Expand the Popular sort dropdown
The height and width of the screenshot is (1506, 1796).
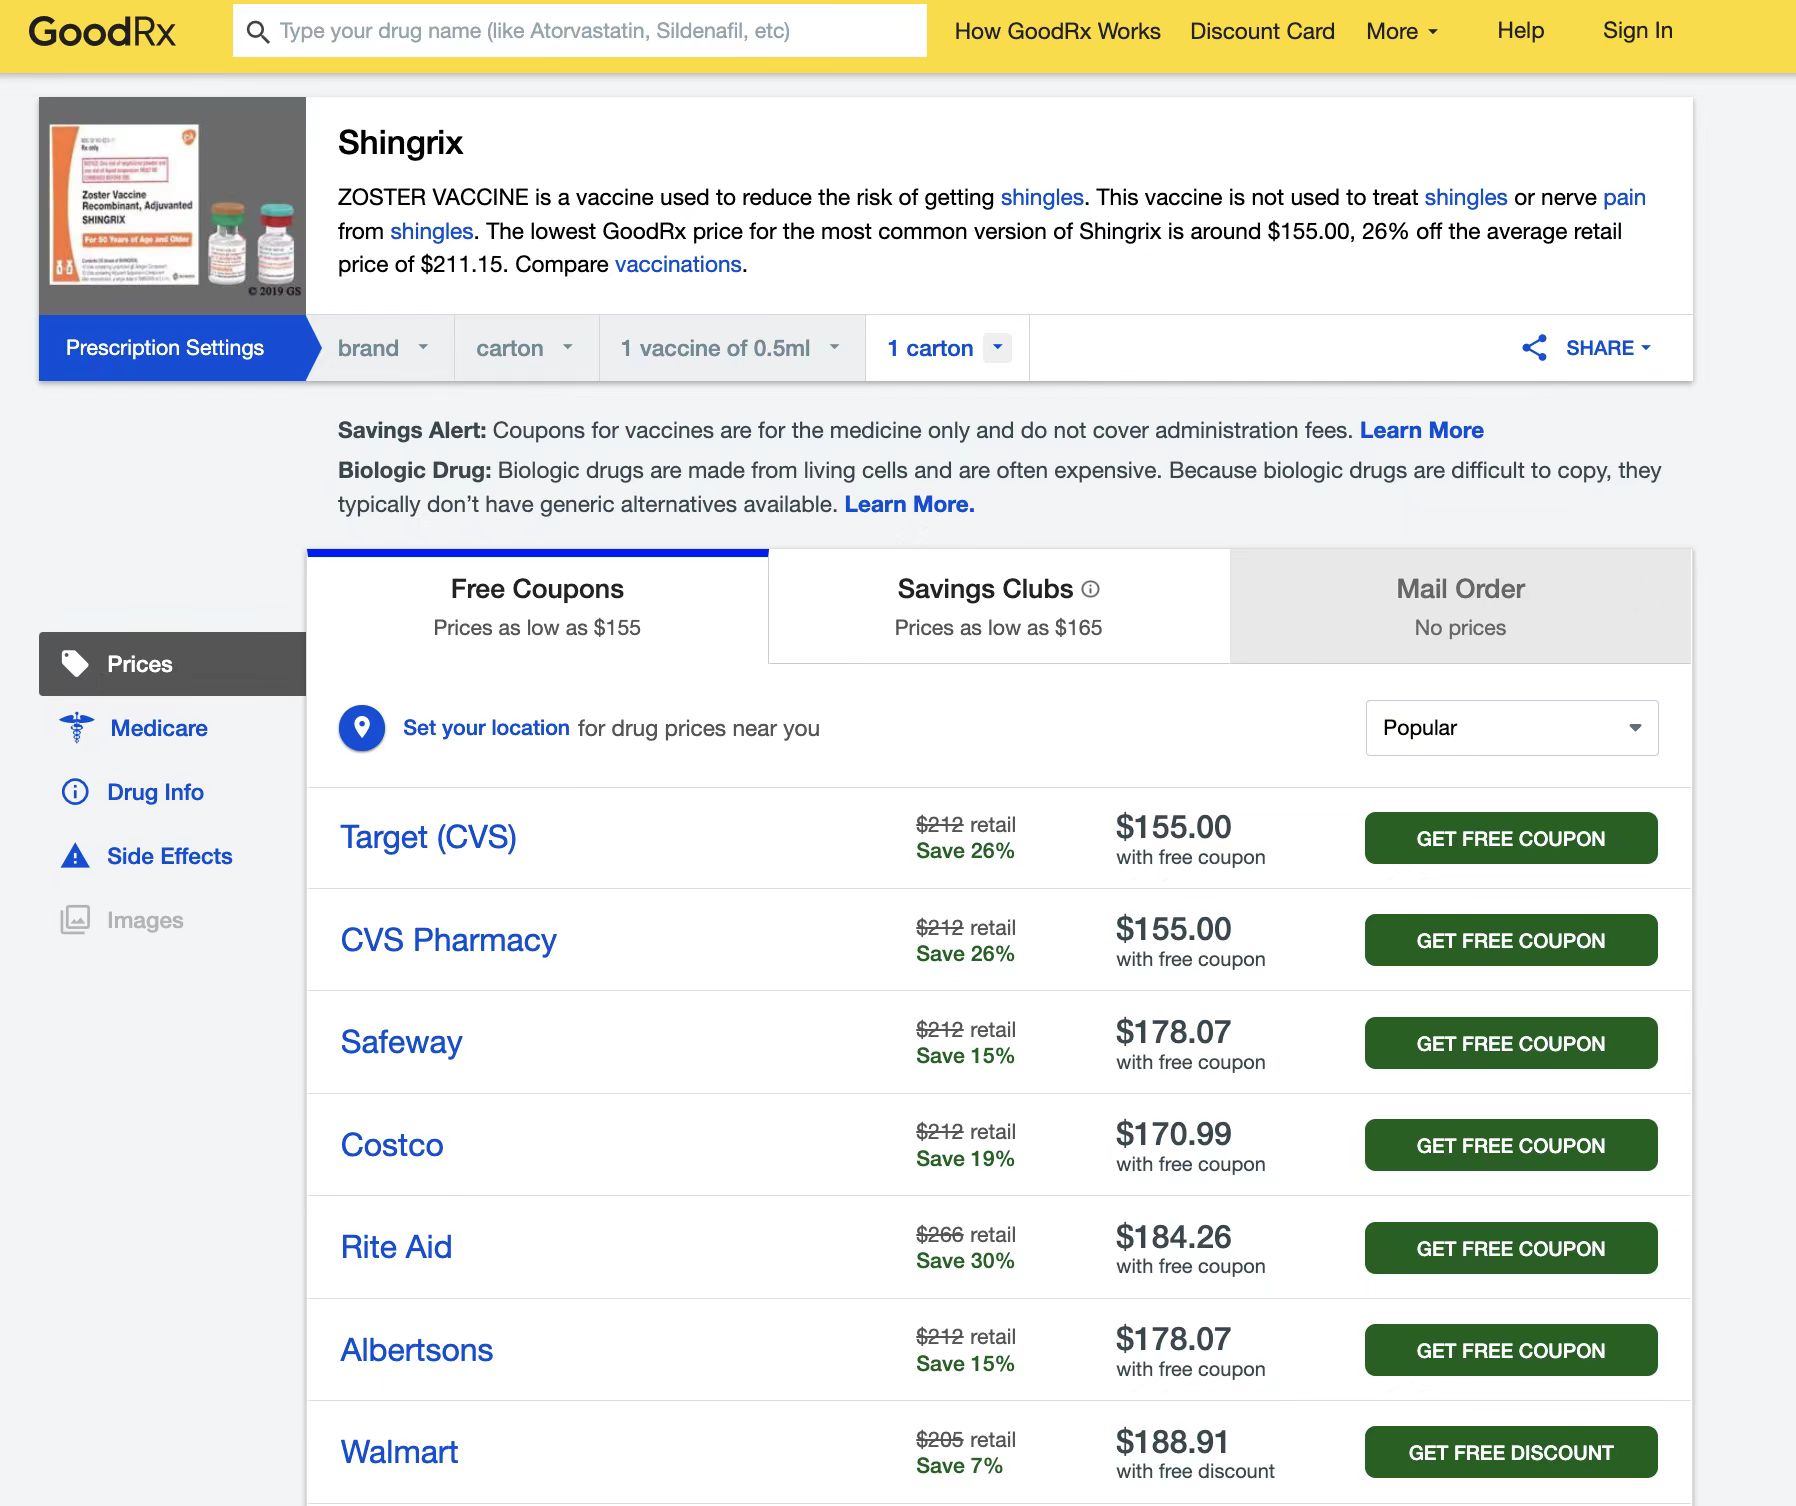tap(1511, 728)
